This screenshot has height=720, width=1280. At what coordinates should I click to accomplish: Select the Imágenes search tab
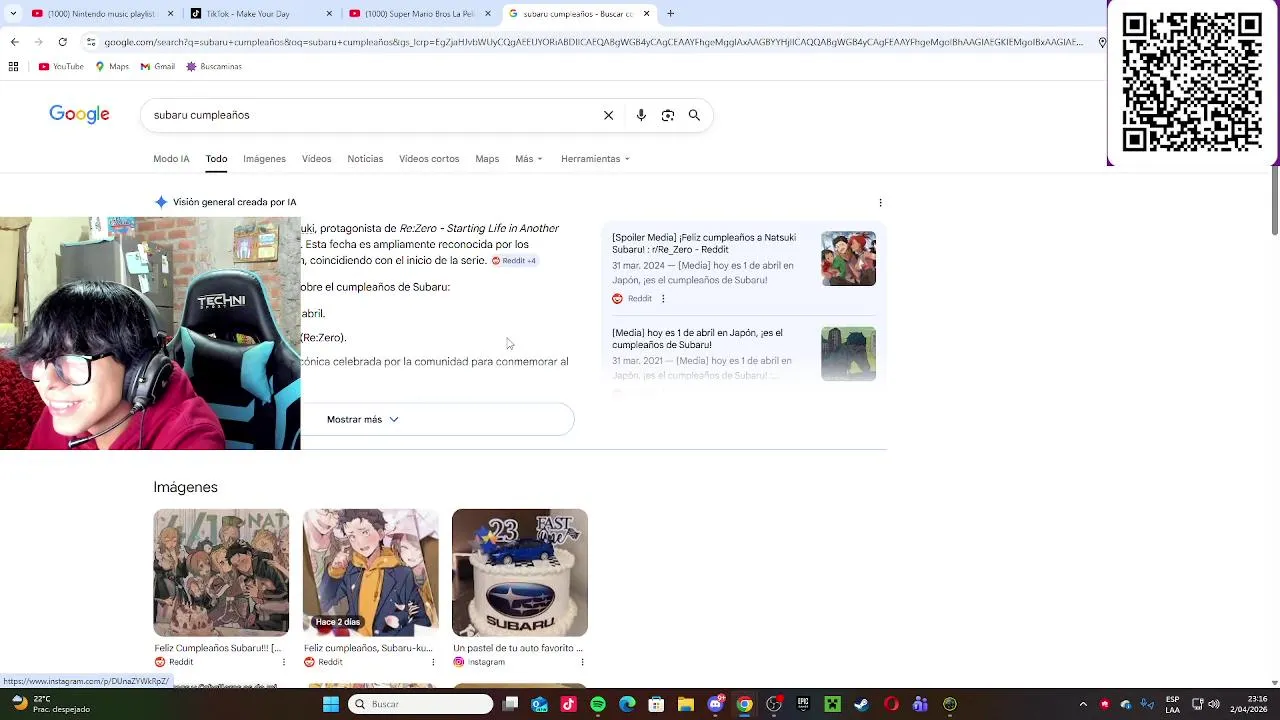[264, 159]
